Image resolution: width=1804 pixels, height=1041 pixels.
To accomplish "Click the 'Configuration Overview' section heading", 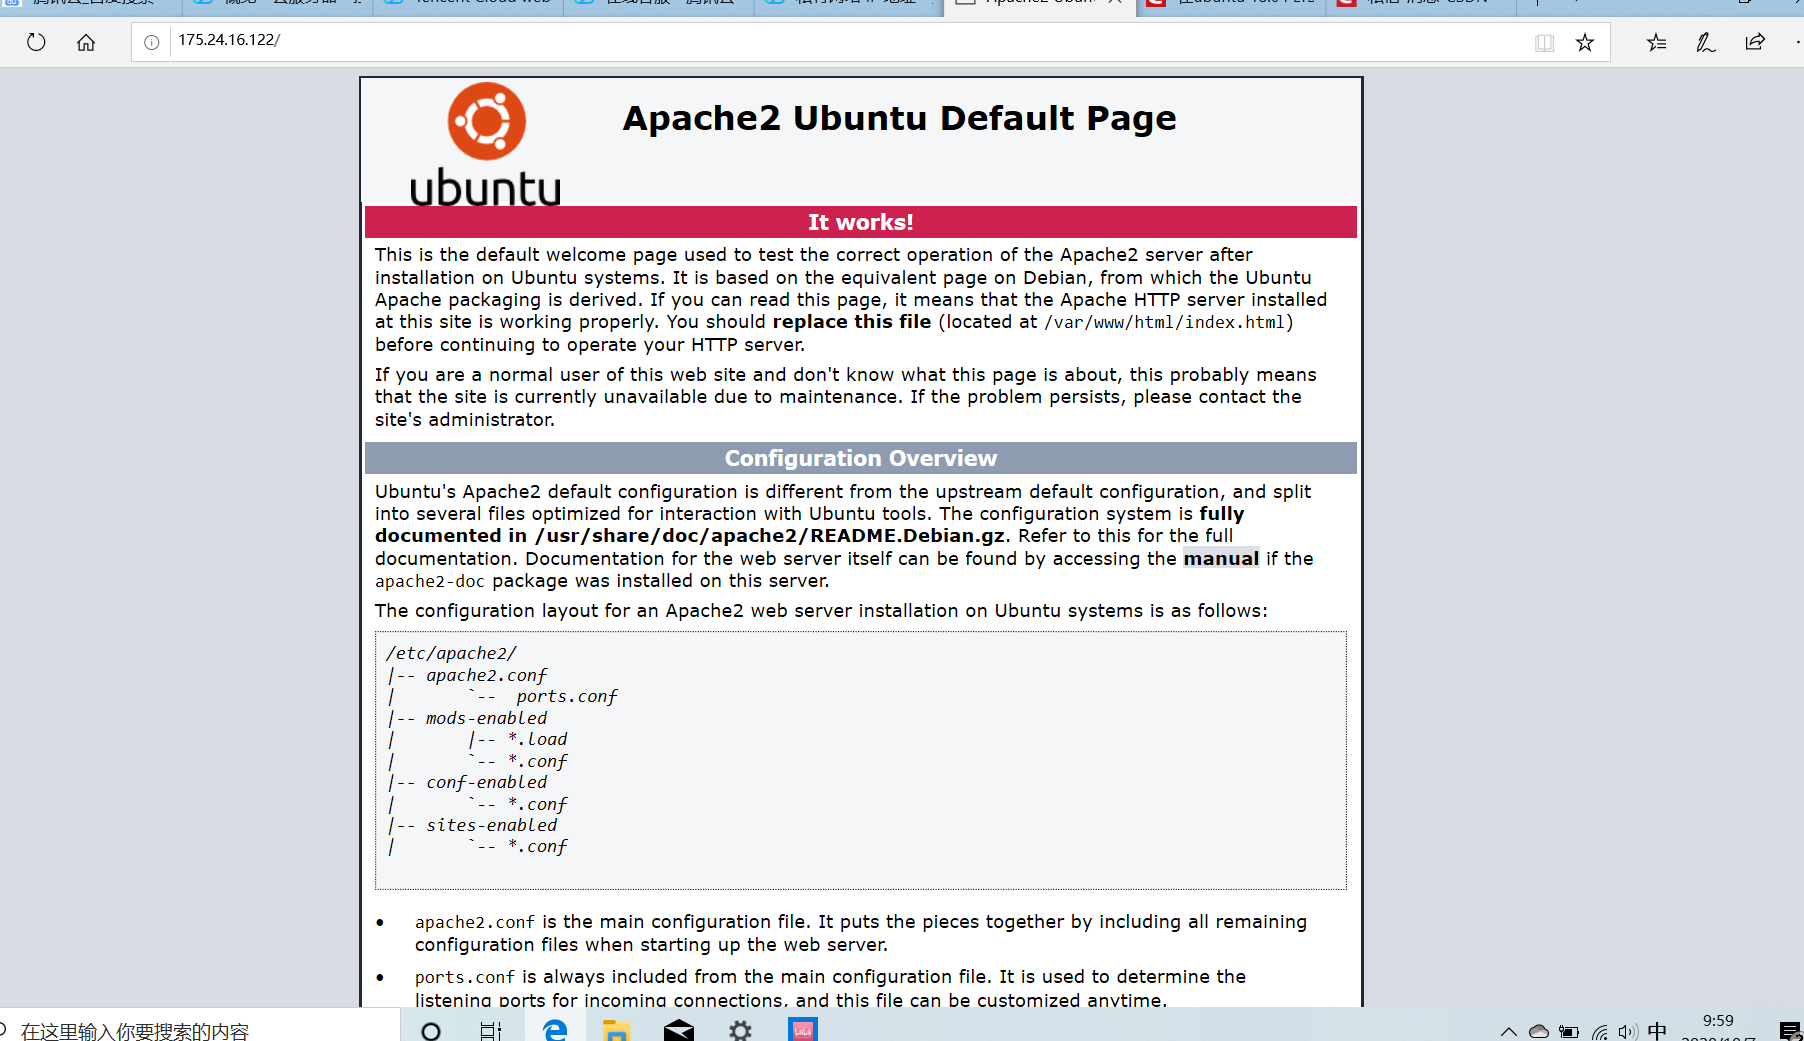I will [860, 458].
